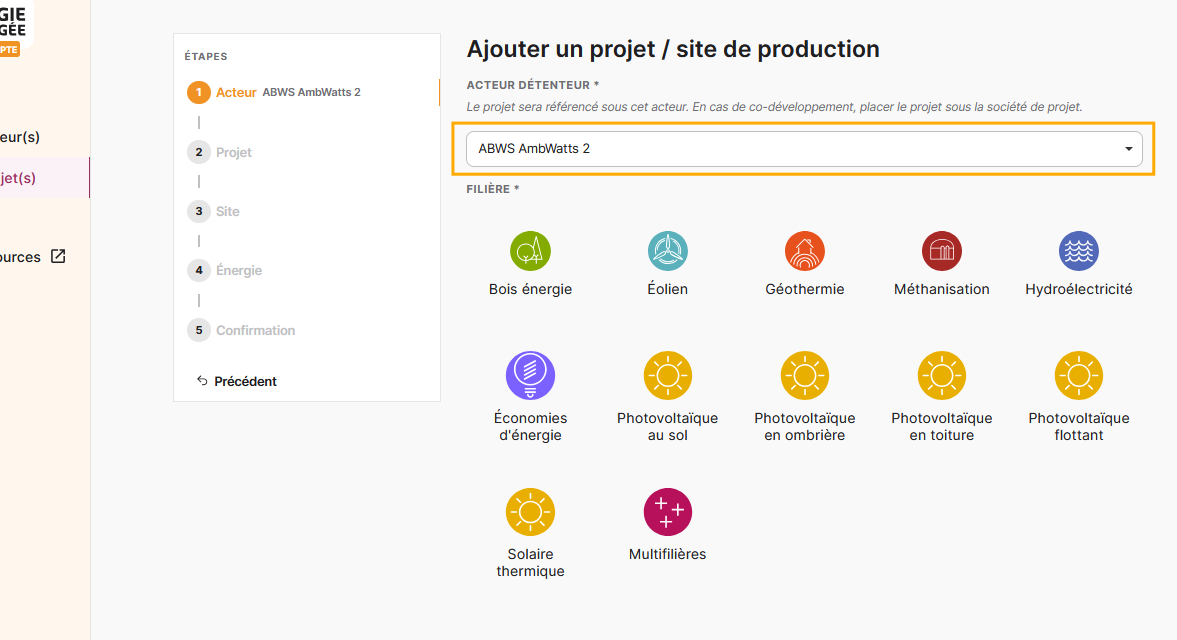The image size is (1177, 640).
Task: Choose Photovoltaïque en ombrière sun icon
Action: (805, 375)
